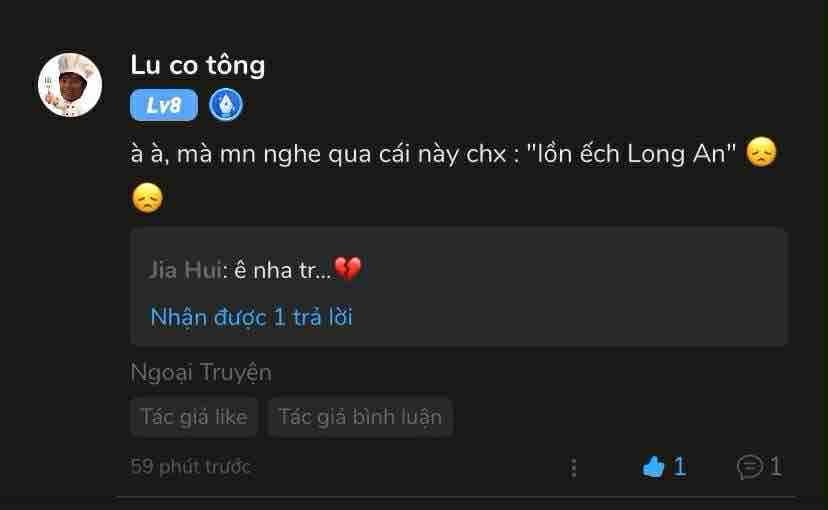Click the Lv8 level badge
Screen dimensions: 828x510
[164, 105]
